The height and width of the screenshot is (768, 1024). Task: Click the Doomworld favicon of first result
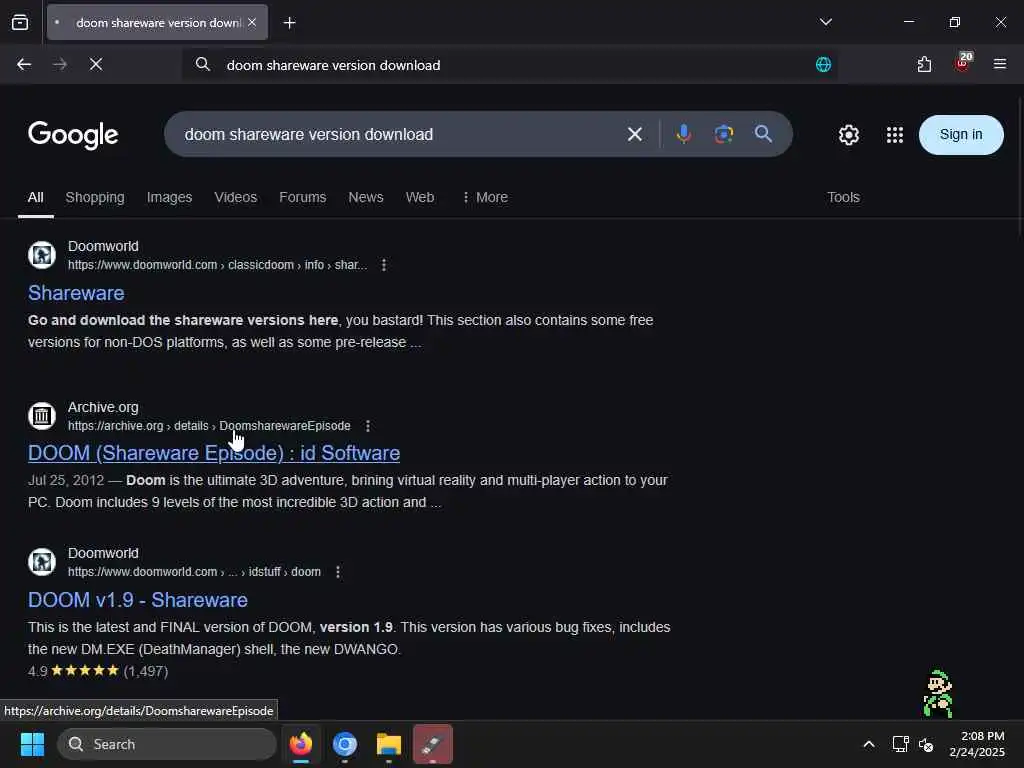(42, 255)
